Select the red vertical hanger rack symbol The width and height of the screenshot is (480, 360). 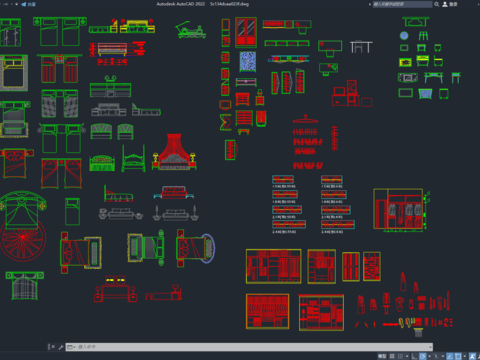coord(335,138)
